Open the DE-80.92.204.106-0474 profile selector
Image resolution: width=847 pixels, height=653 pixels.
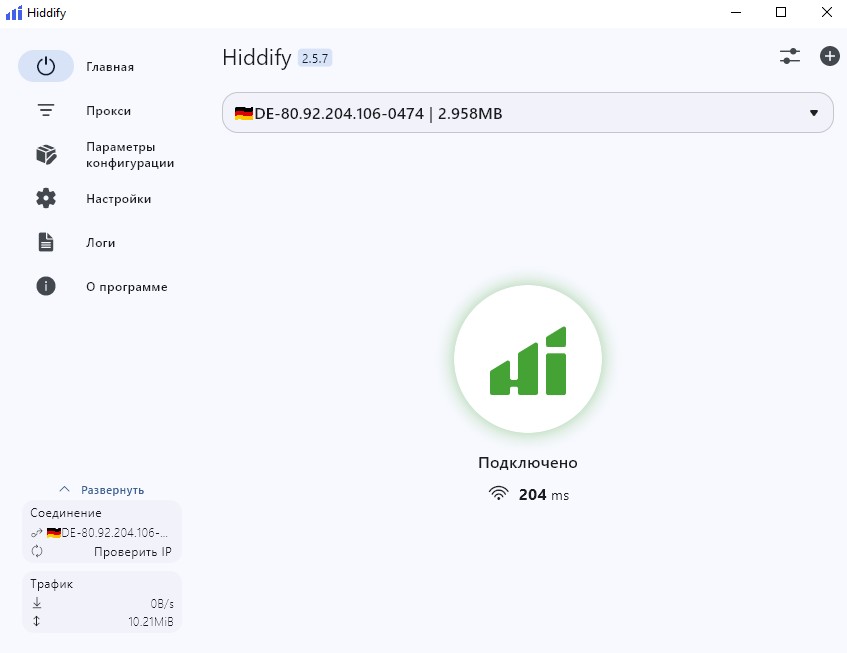[x=528, y=112]
